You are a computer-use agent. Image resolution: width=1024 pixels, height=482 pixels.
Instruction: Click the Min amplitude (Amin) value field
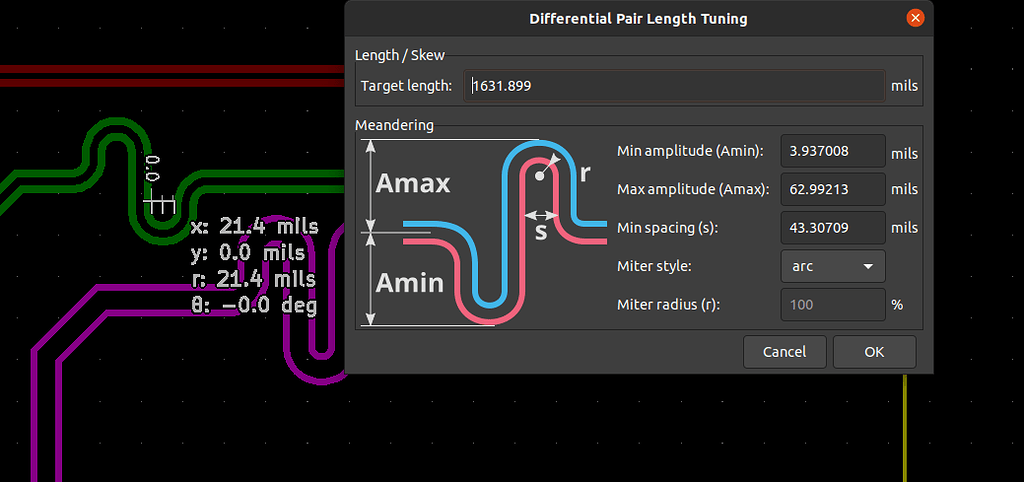coord(832,151)
